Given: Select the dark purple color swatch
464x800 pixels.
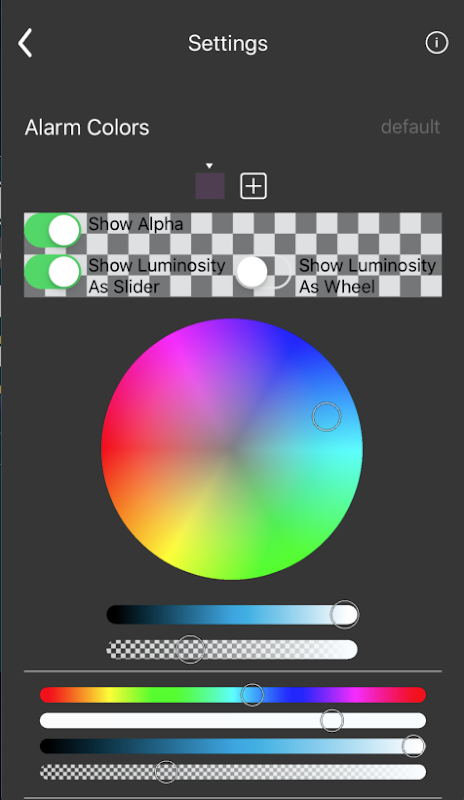Looking at the screenshot, I should coord(210,186).
